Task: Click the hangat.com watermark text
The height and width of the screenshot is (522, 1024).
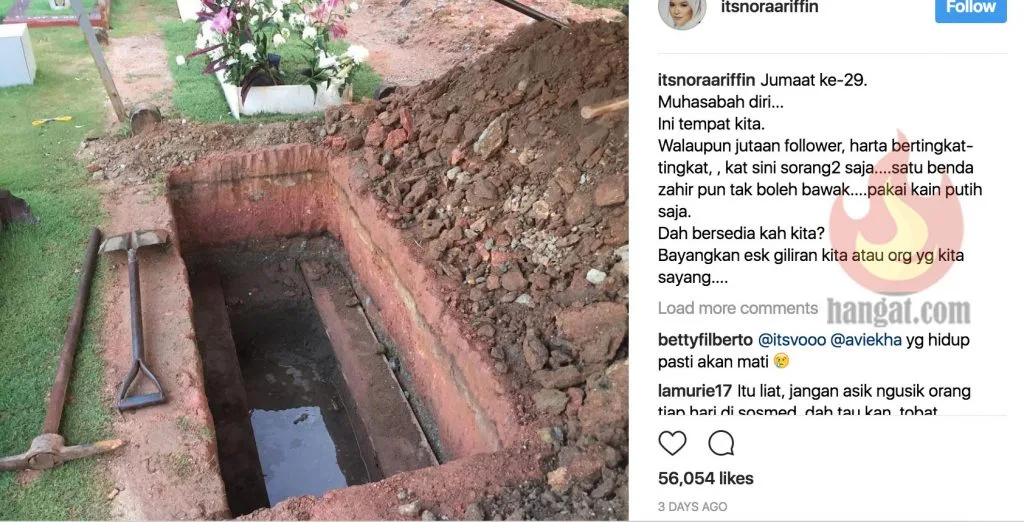Action: tap(898, 312)
